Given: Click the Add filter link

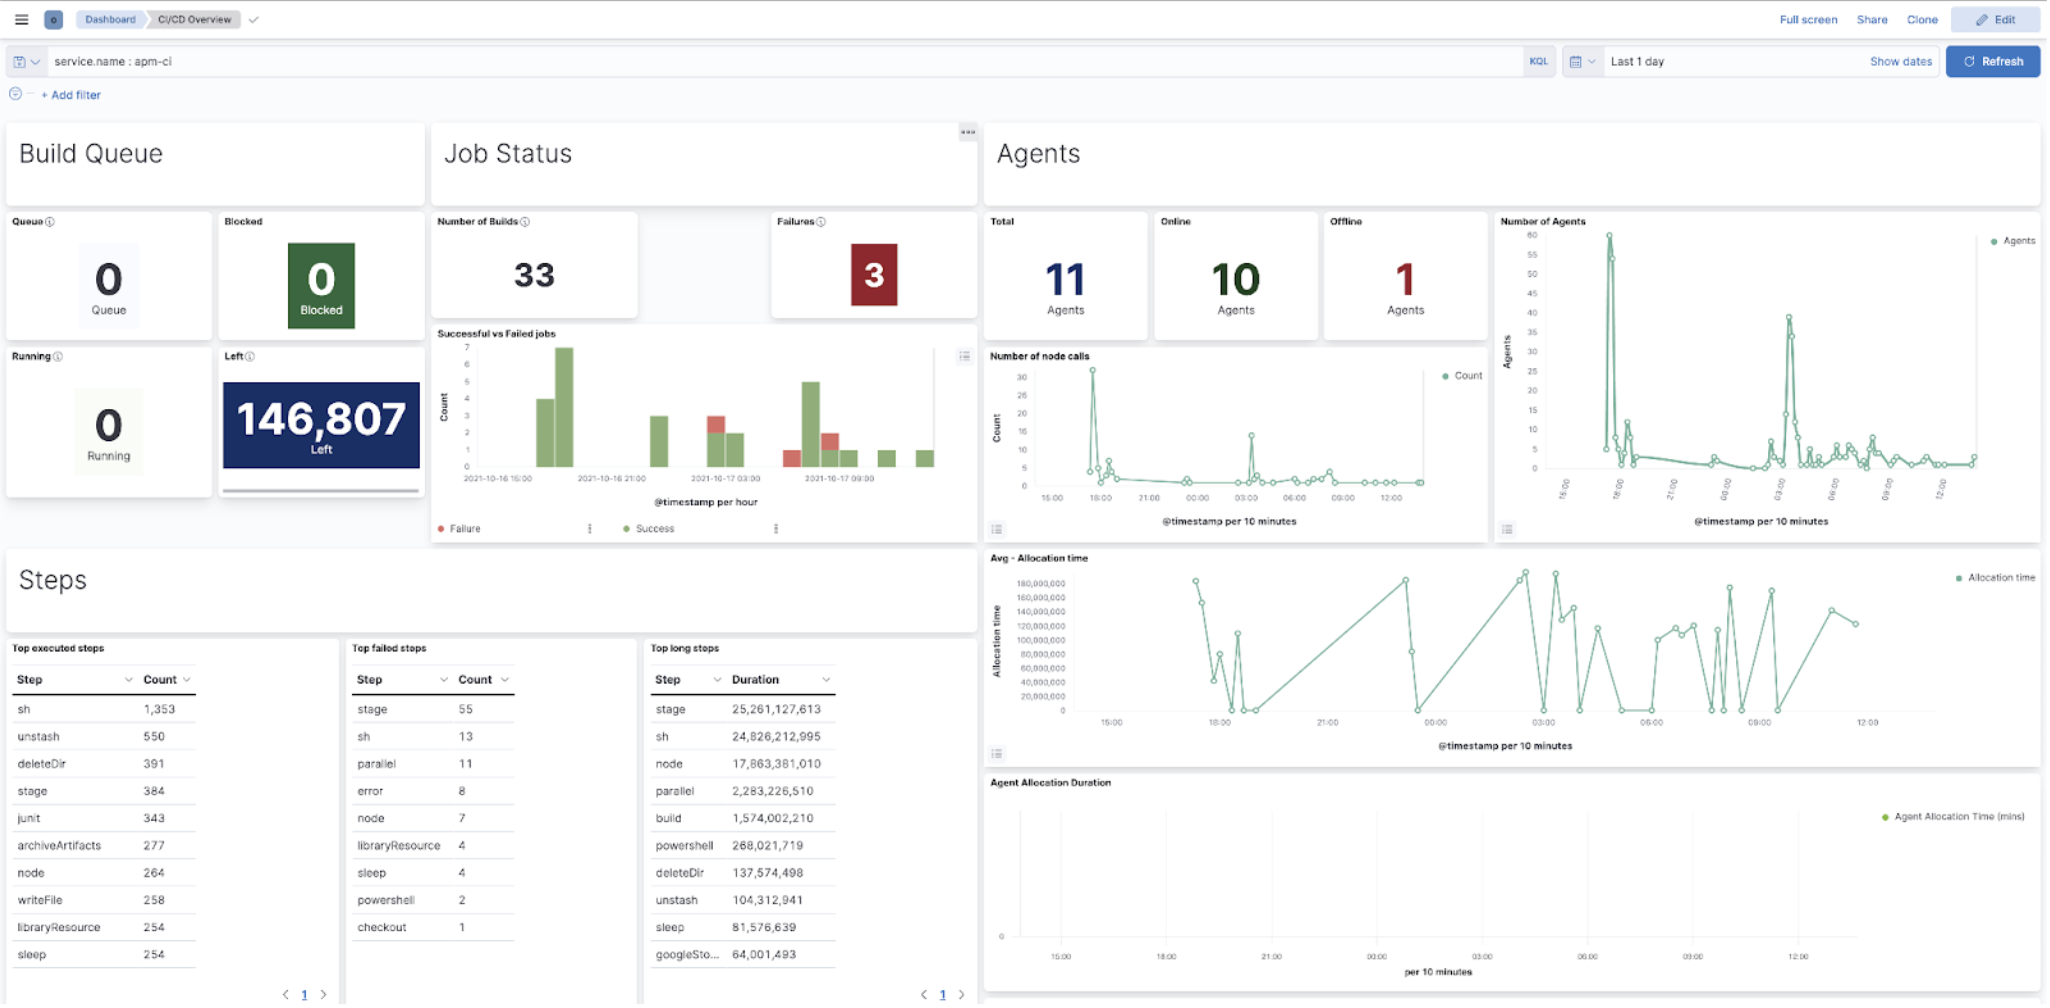Looking at the screenshot, I should (71, 94).
